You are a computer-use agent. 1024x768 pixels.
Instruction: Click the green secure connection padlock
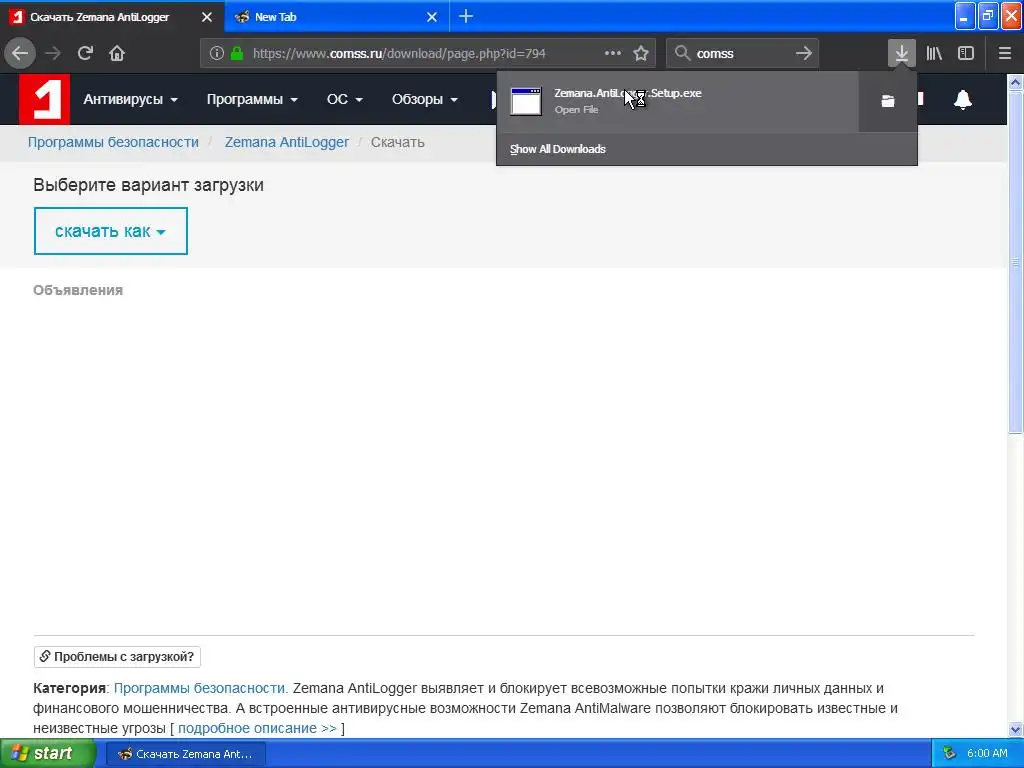tap(237, 53)
